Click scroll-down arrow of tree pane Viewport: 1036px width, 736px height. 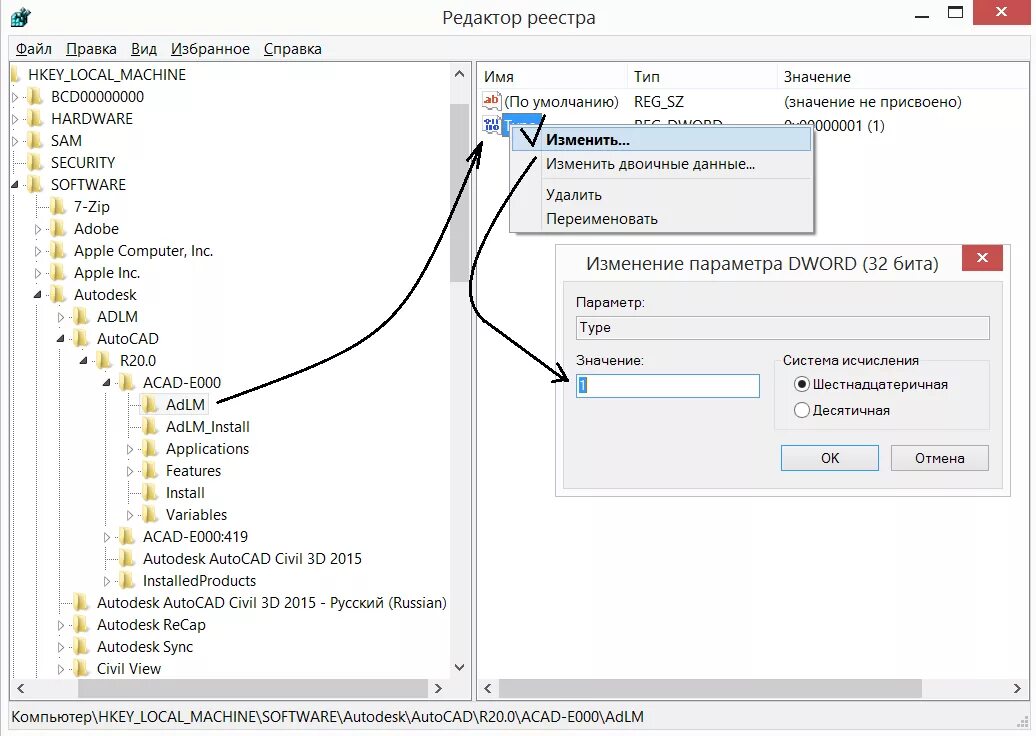click(459, 667)
